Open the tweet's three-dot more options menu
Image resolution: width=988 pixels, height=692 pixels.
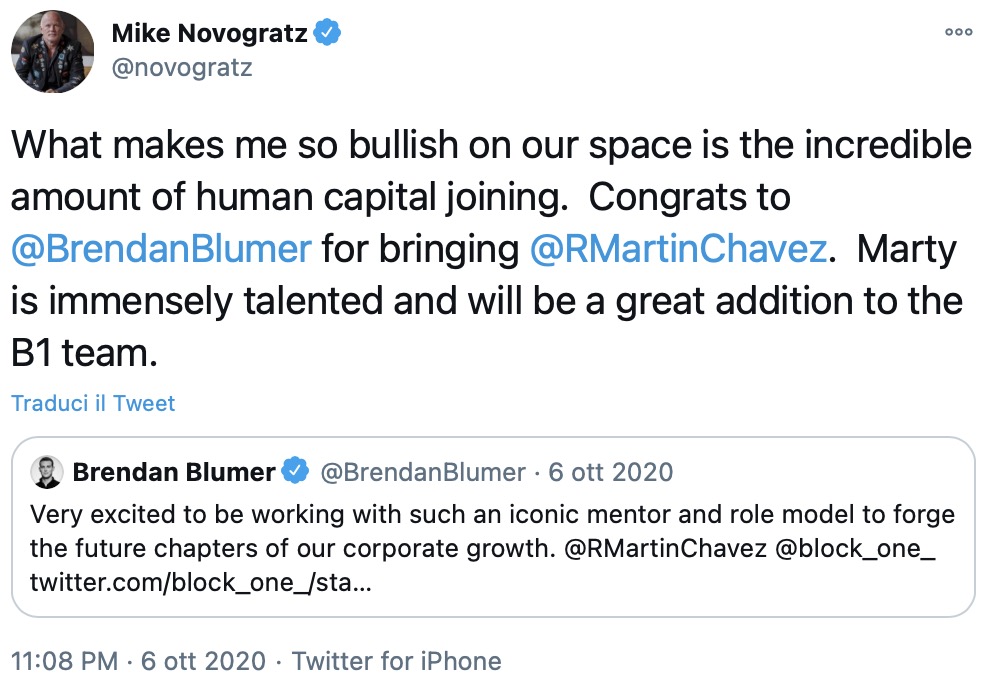click(x=958, y=32)
